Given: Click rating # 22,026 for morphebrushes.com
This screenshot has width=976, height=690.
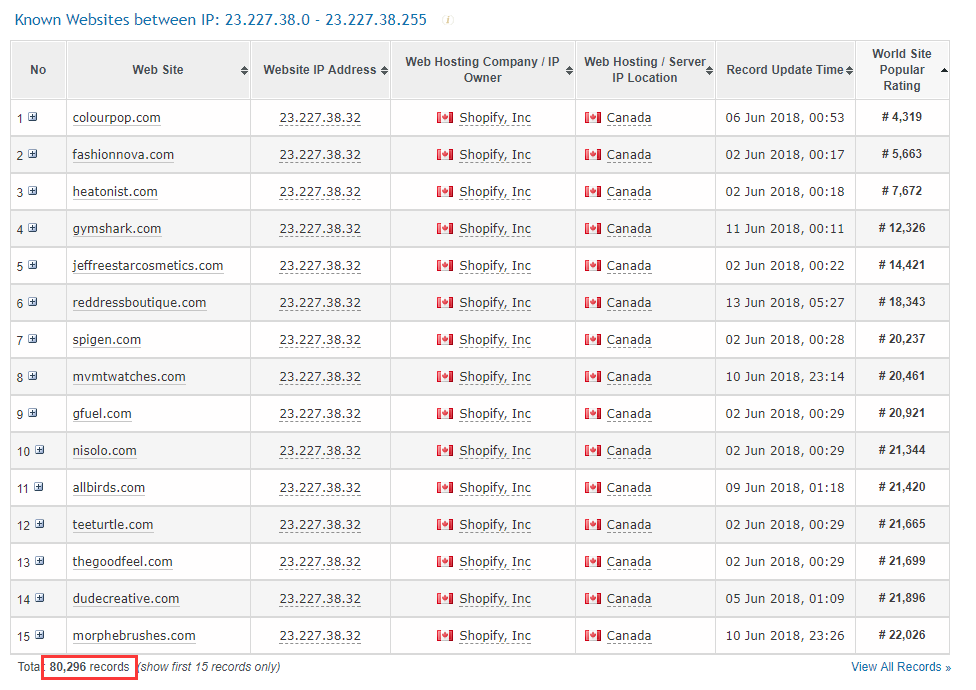Looking at the screenshot, I should point(902,635).
